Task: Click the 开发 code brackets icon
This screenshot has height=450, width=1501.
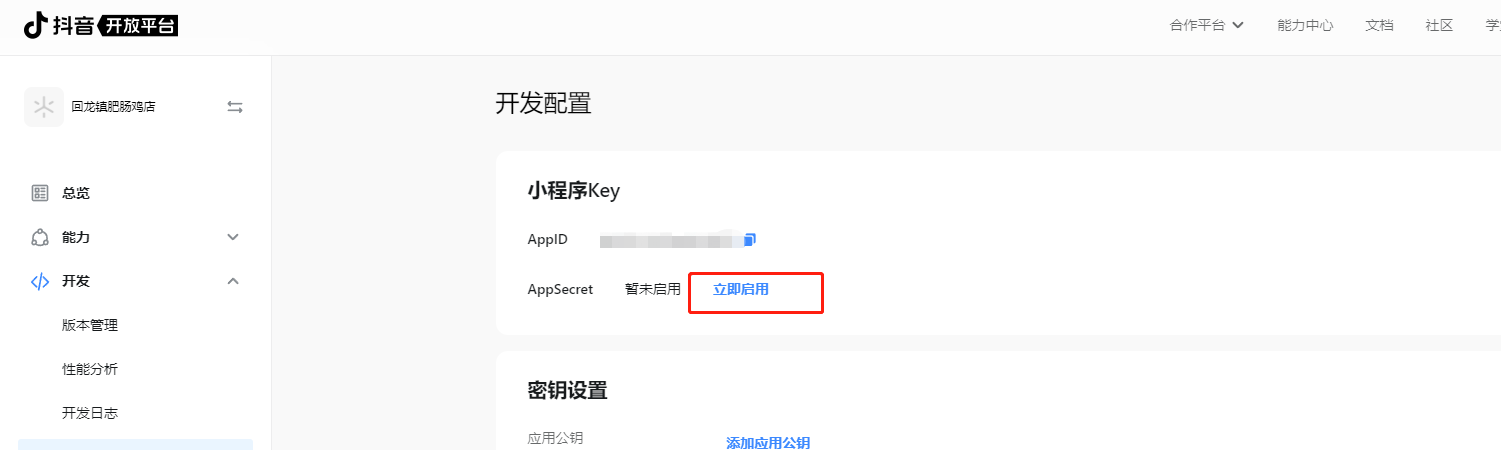Action: (x=40, y=281)
